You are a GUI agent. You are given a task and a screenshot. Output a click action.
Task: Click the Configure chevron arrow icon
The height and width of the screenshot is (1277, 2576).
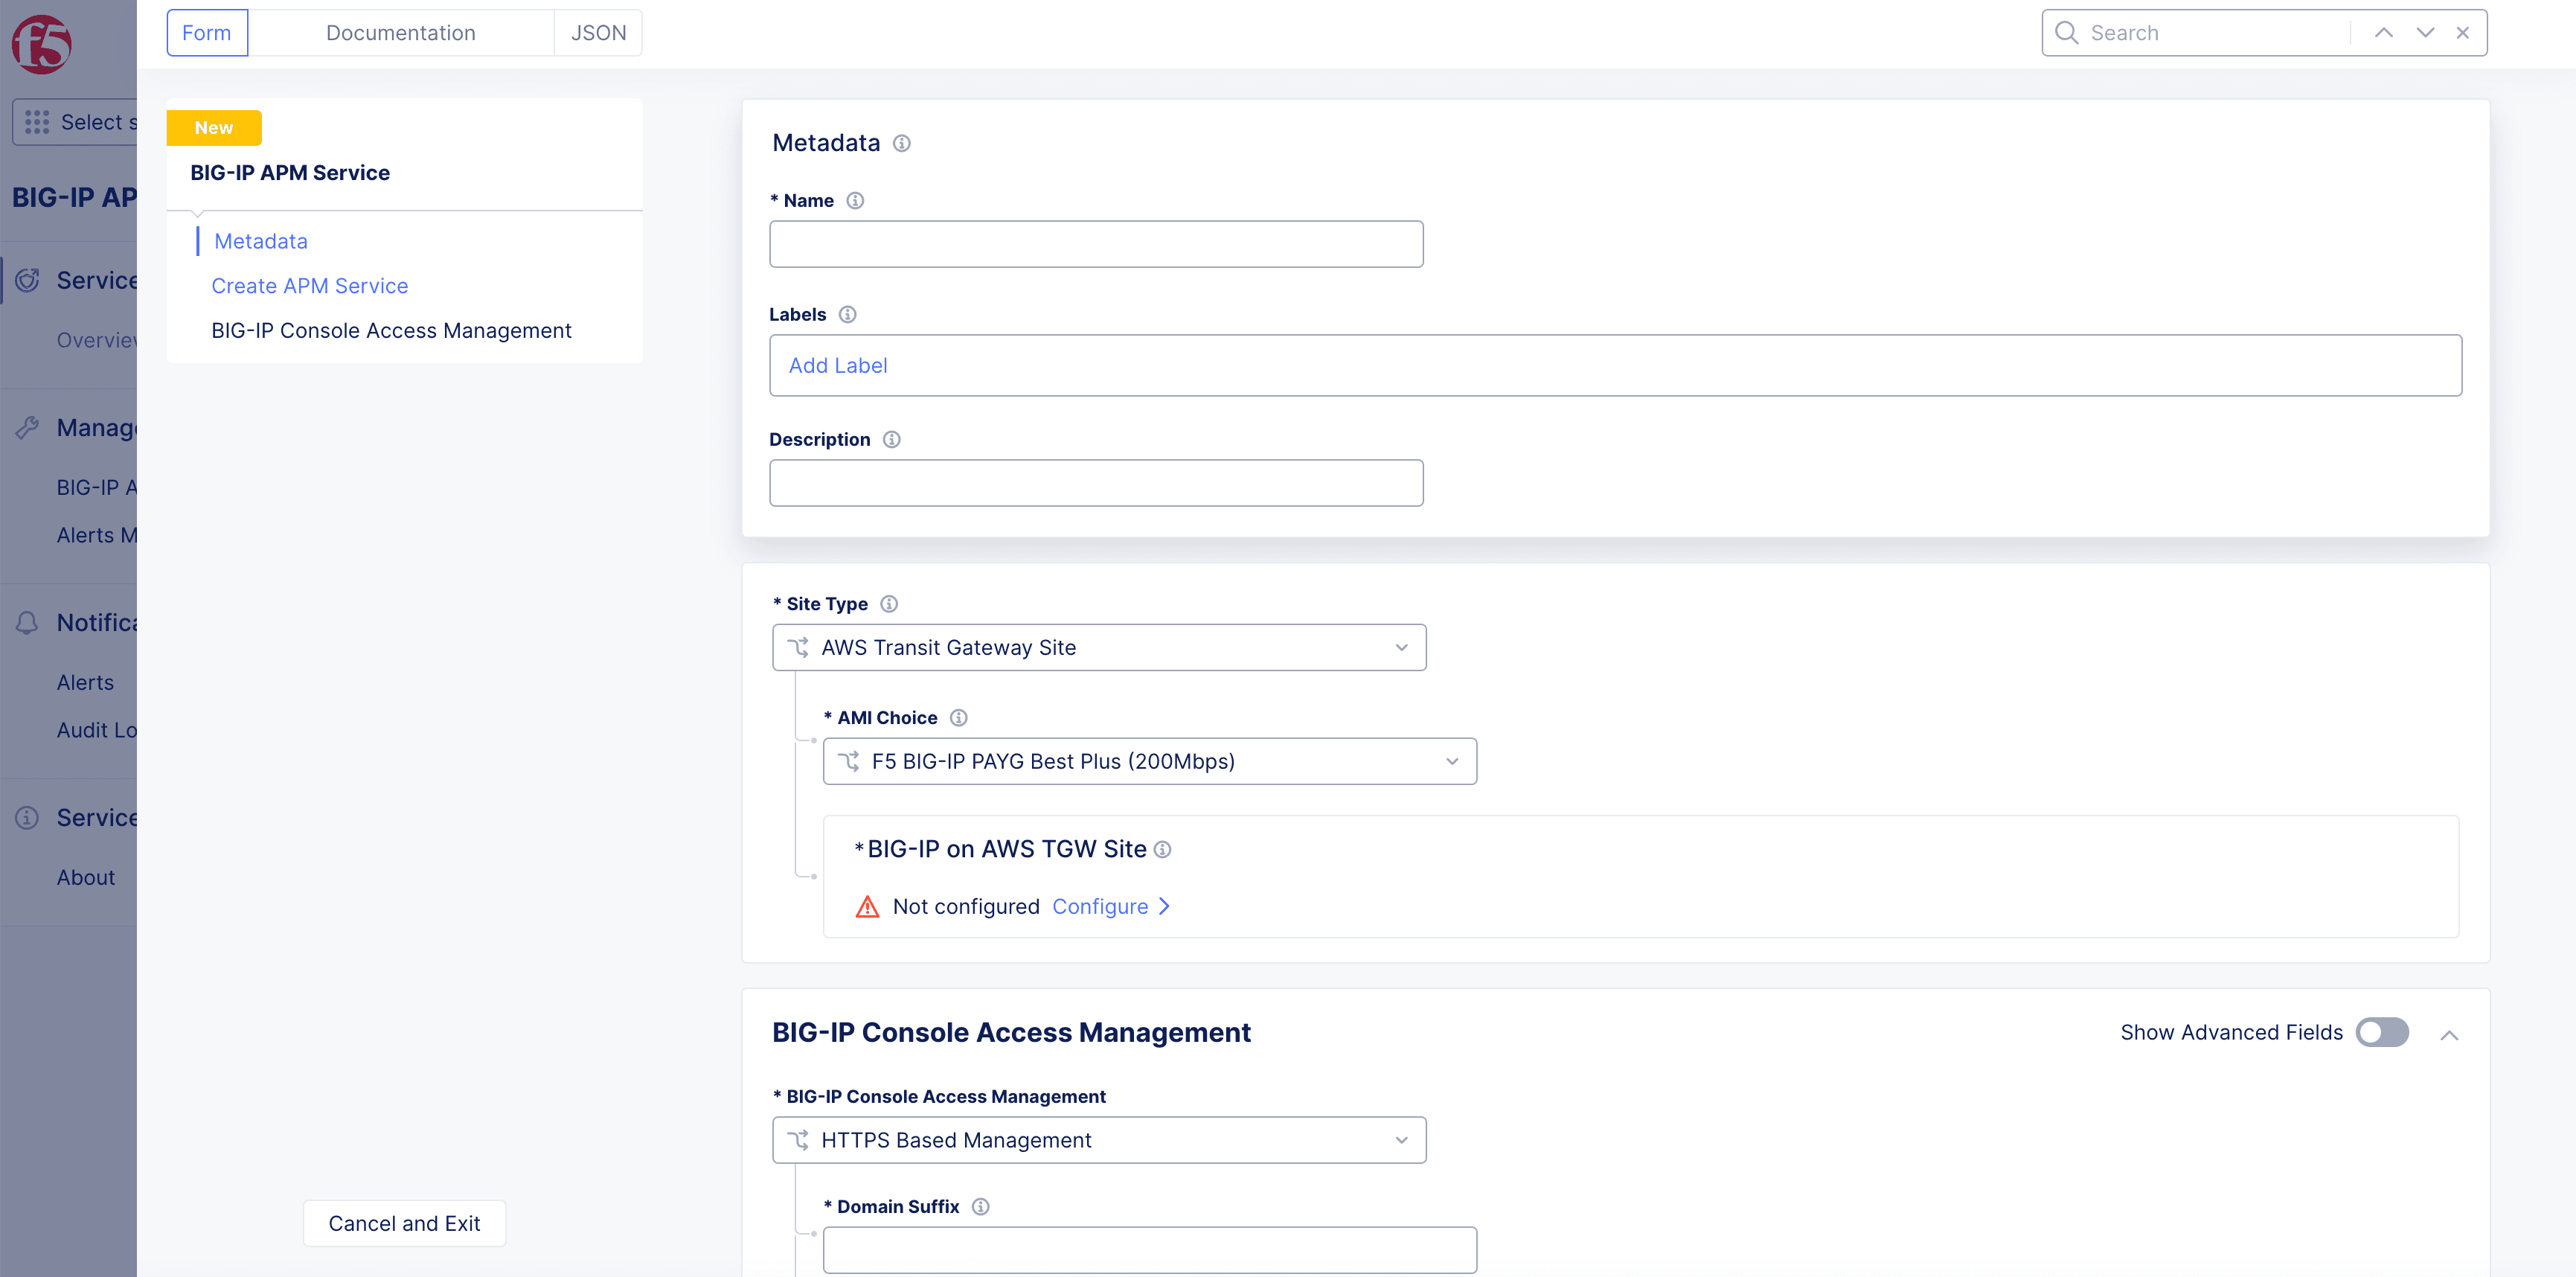(1164, 906)
